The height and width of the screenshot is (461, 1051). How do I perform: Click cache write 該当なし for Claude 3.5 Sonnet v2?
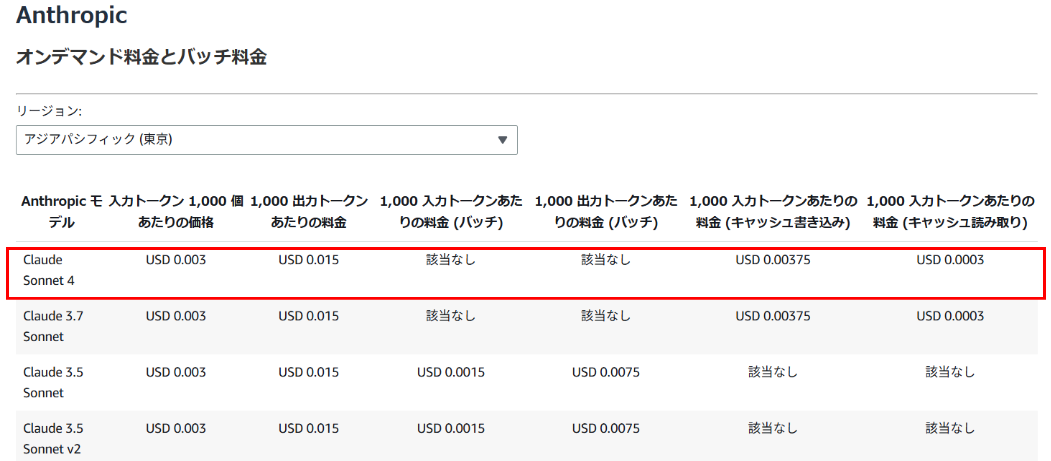(x=773, y=427)
